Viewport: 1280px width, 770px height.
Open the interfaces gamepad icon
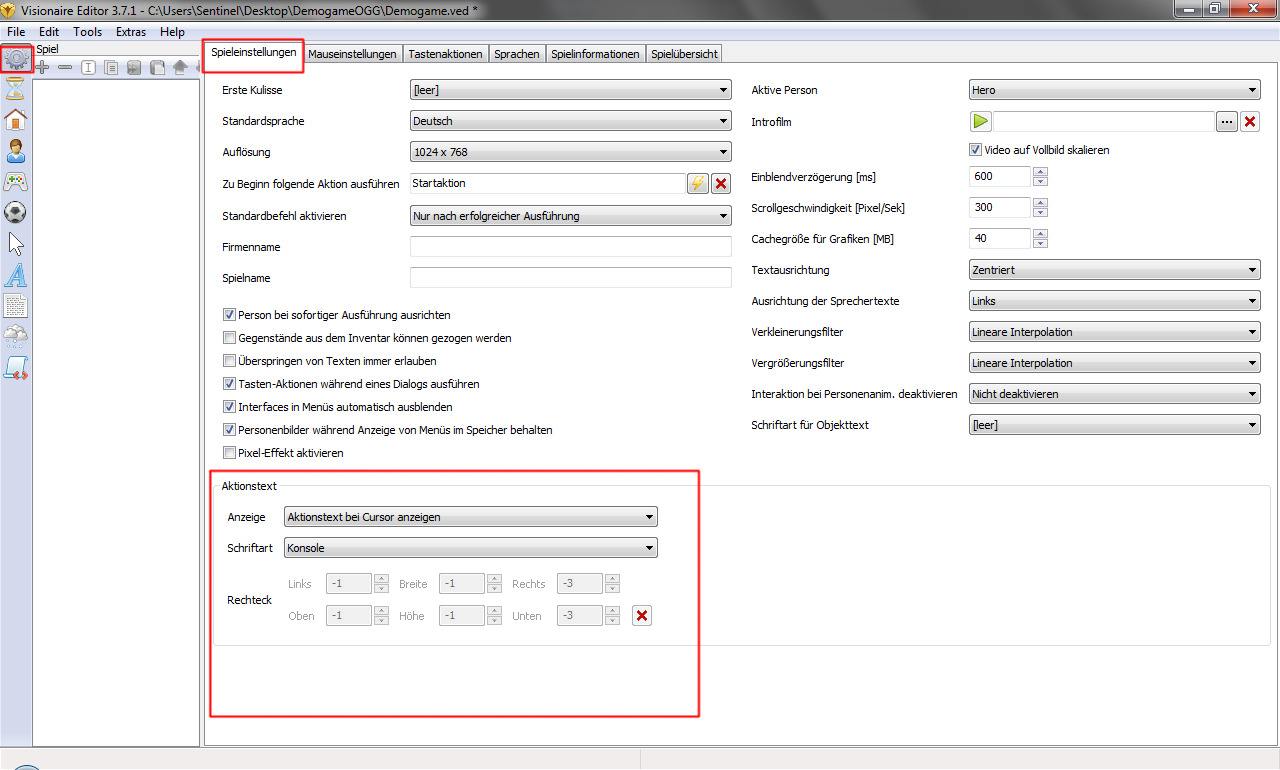(x=16, y=182)
